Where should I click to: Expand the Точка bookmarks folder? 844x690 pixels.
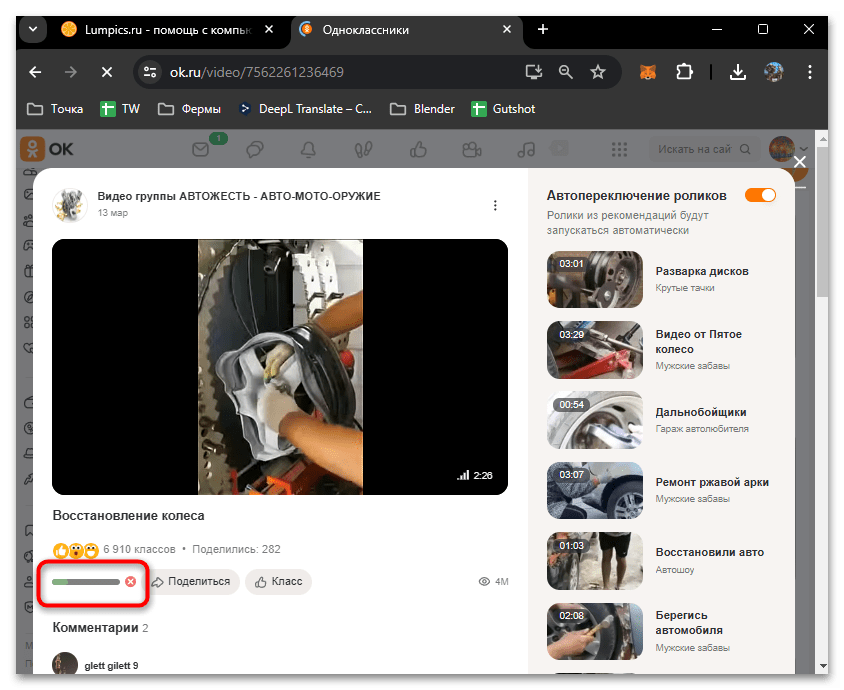click(x=53, y=109)
